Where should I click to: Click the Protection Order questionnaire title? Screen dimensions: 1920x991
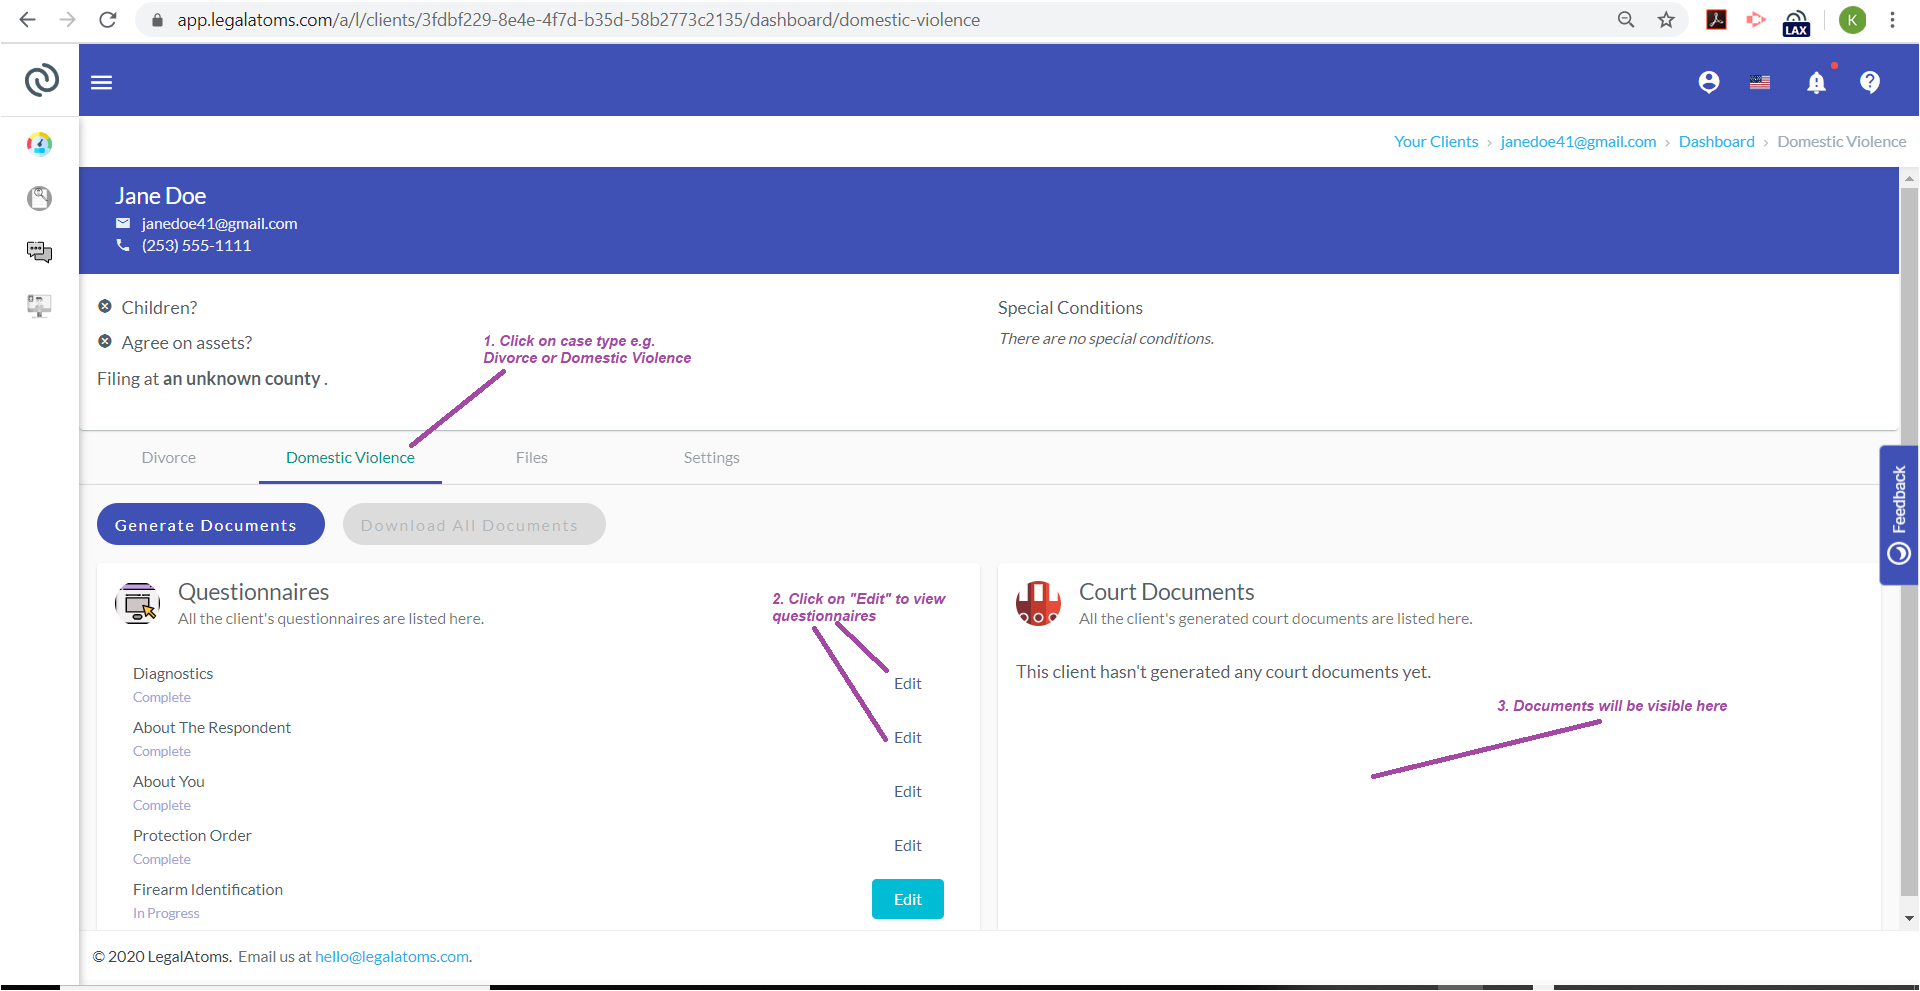(x=192, y=835)
